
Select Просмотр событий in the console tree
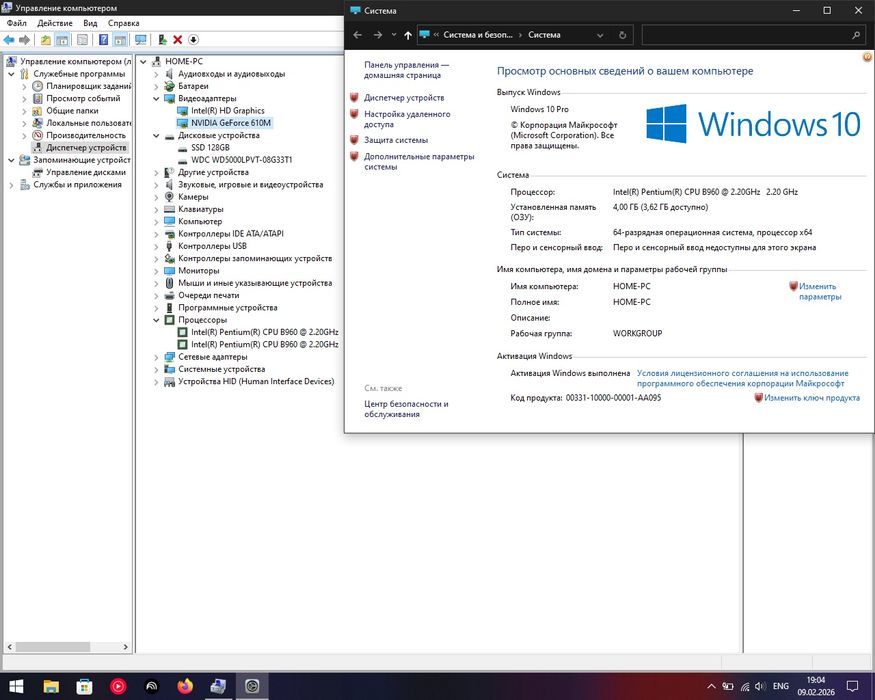[83, 98]
